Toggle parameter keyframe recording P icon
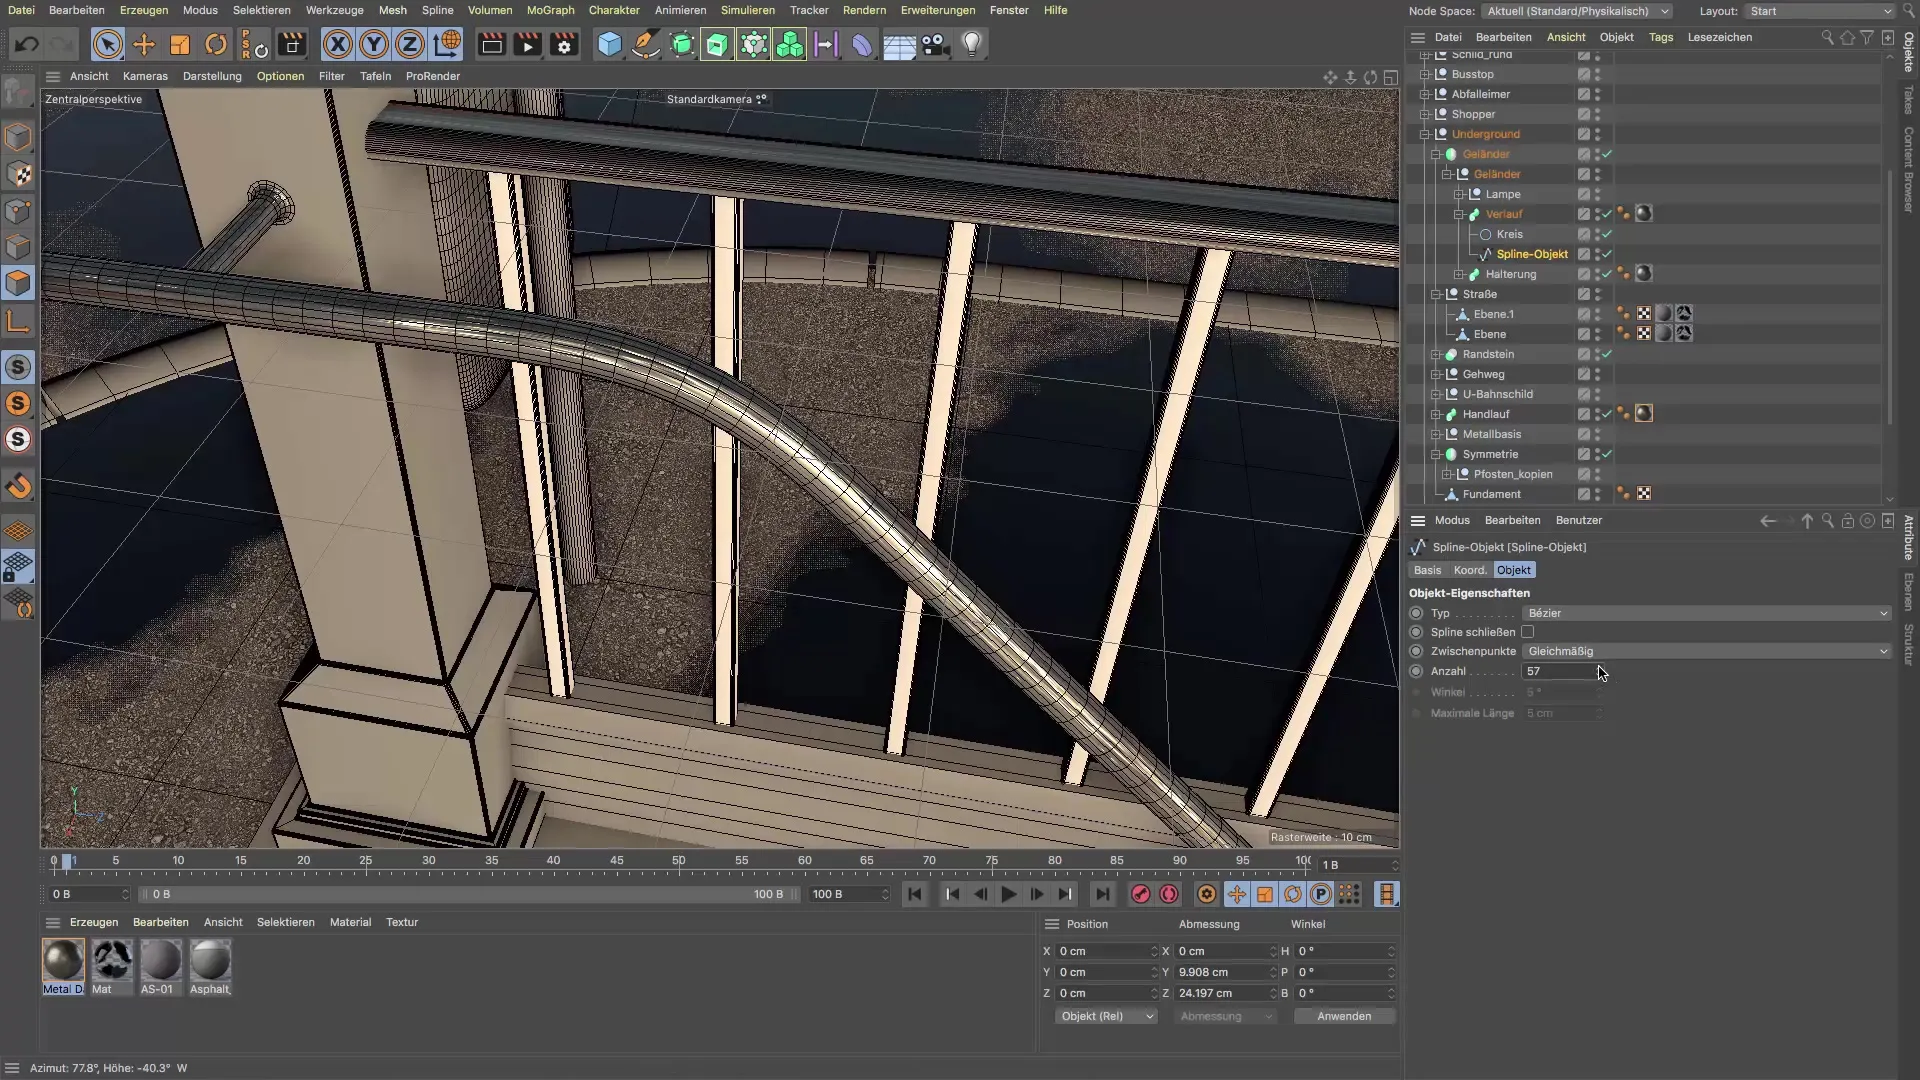The width and height of the screenshot is (1920, 1080). coord(1321,894)
